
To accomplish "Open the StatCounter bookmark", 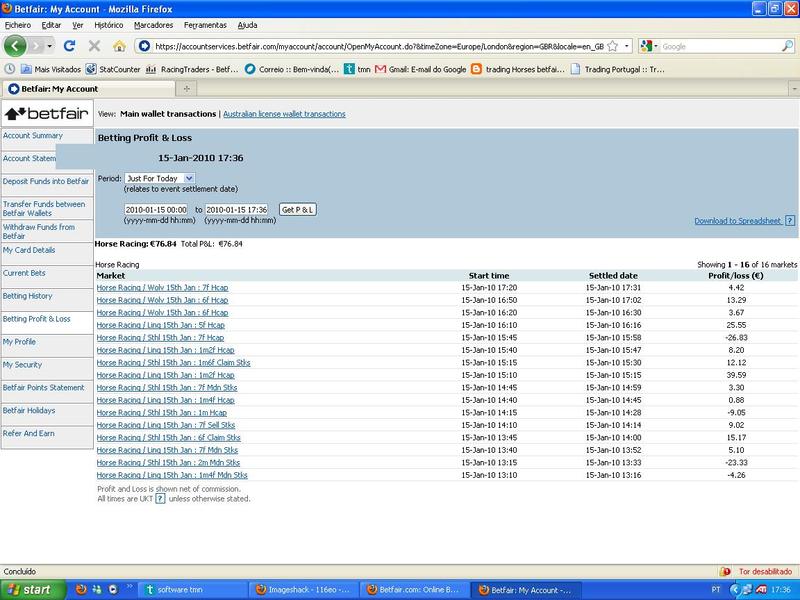I will pyautogui.click(x=113, y=69).
